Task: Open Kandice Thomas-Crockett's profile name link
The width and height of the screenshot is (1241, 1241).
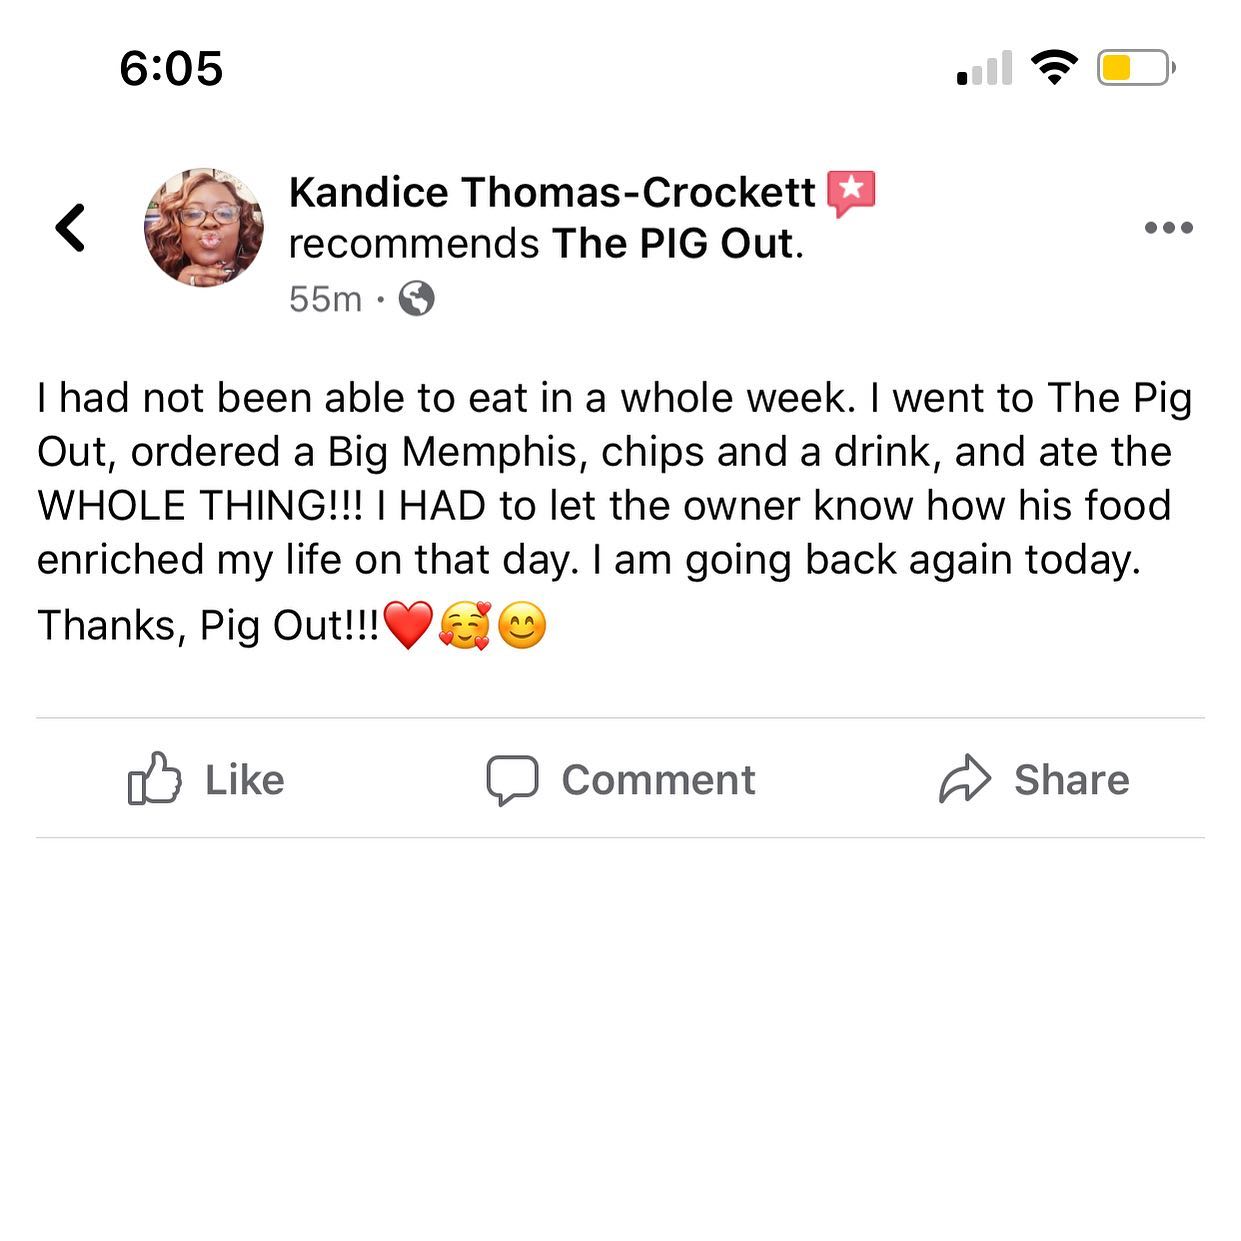Action: click(552, 192)
